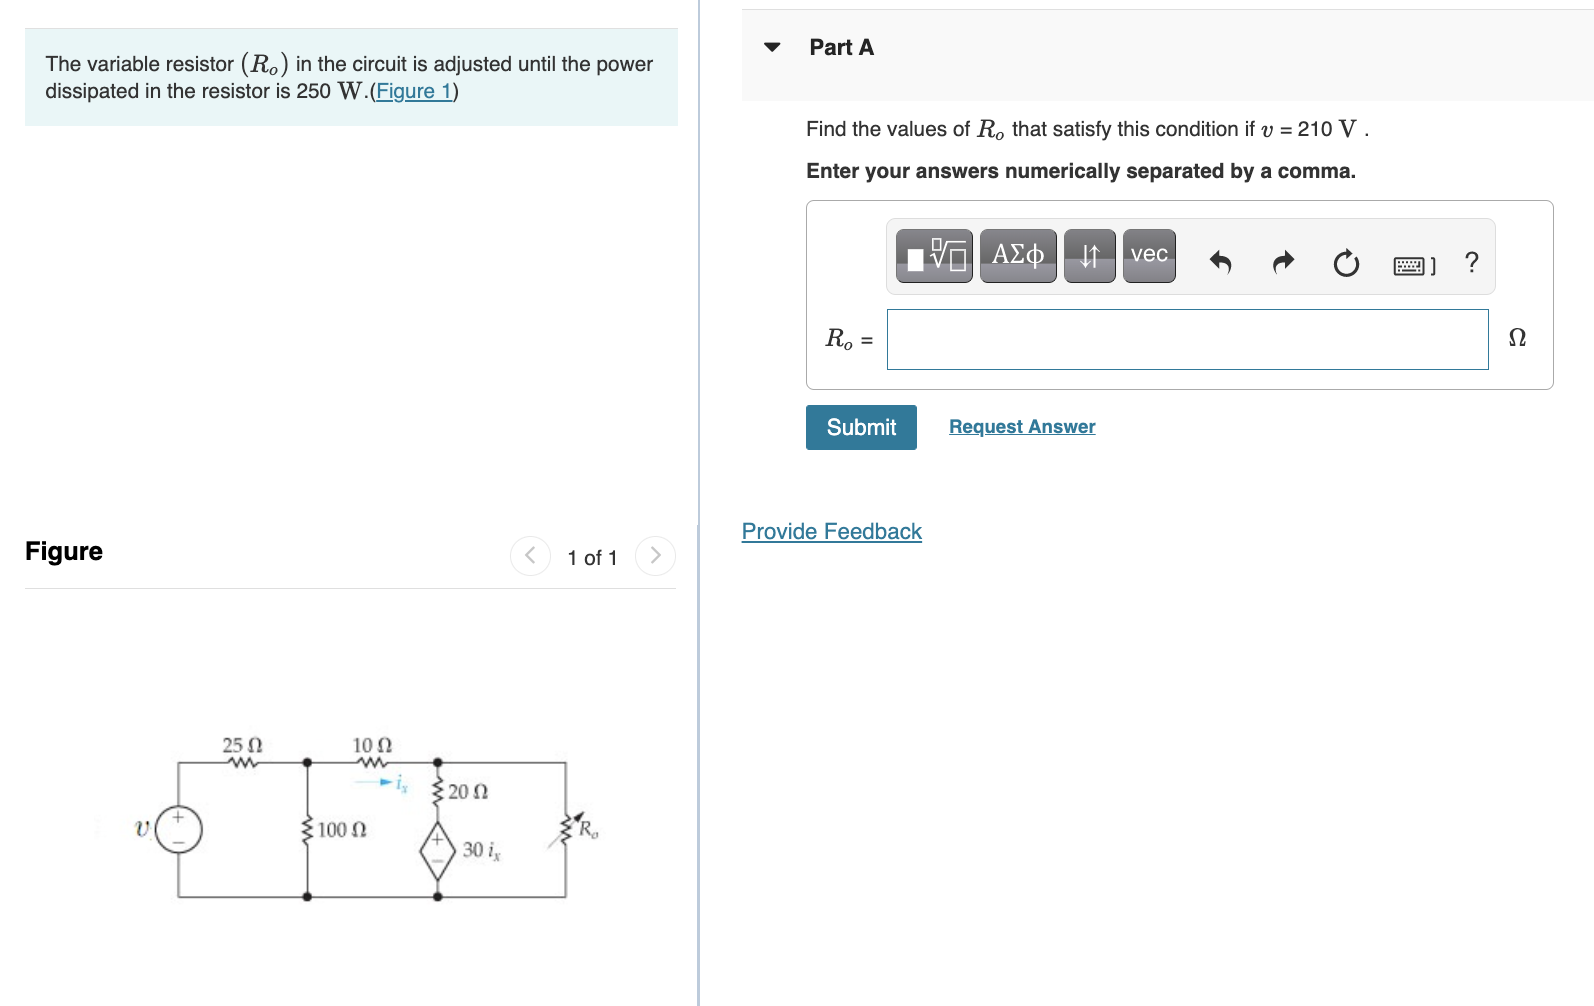Click inside the Ro answer field
This screenshot has height=1006, width=1594.
click(1186, 340)
